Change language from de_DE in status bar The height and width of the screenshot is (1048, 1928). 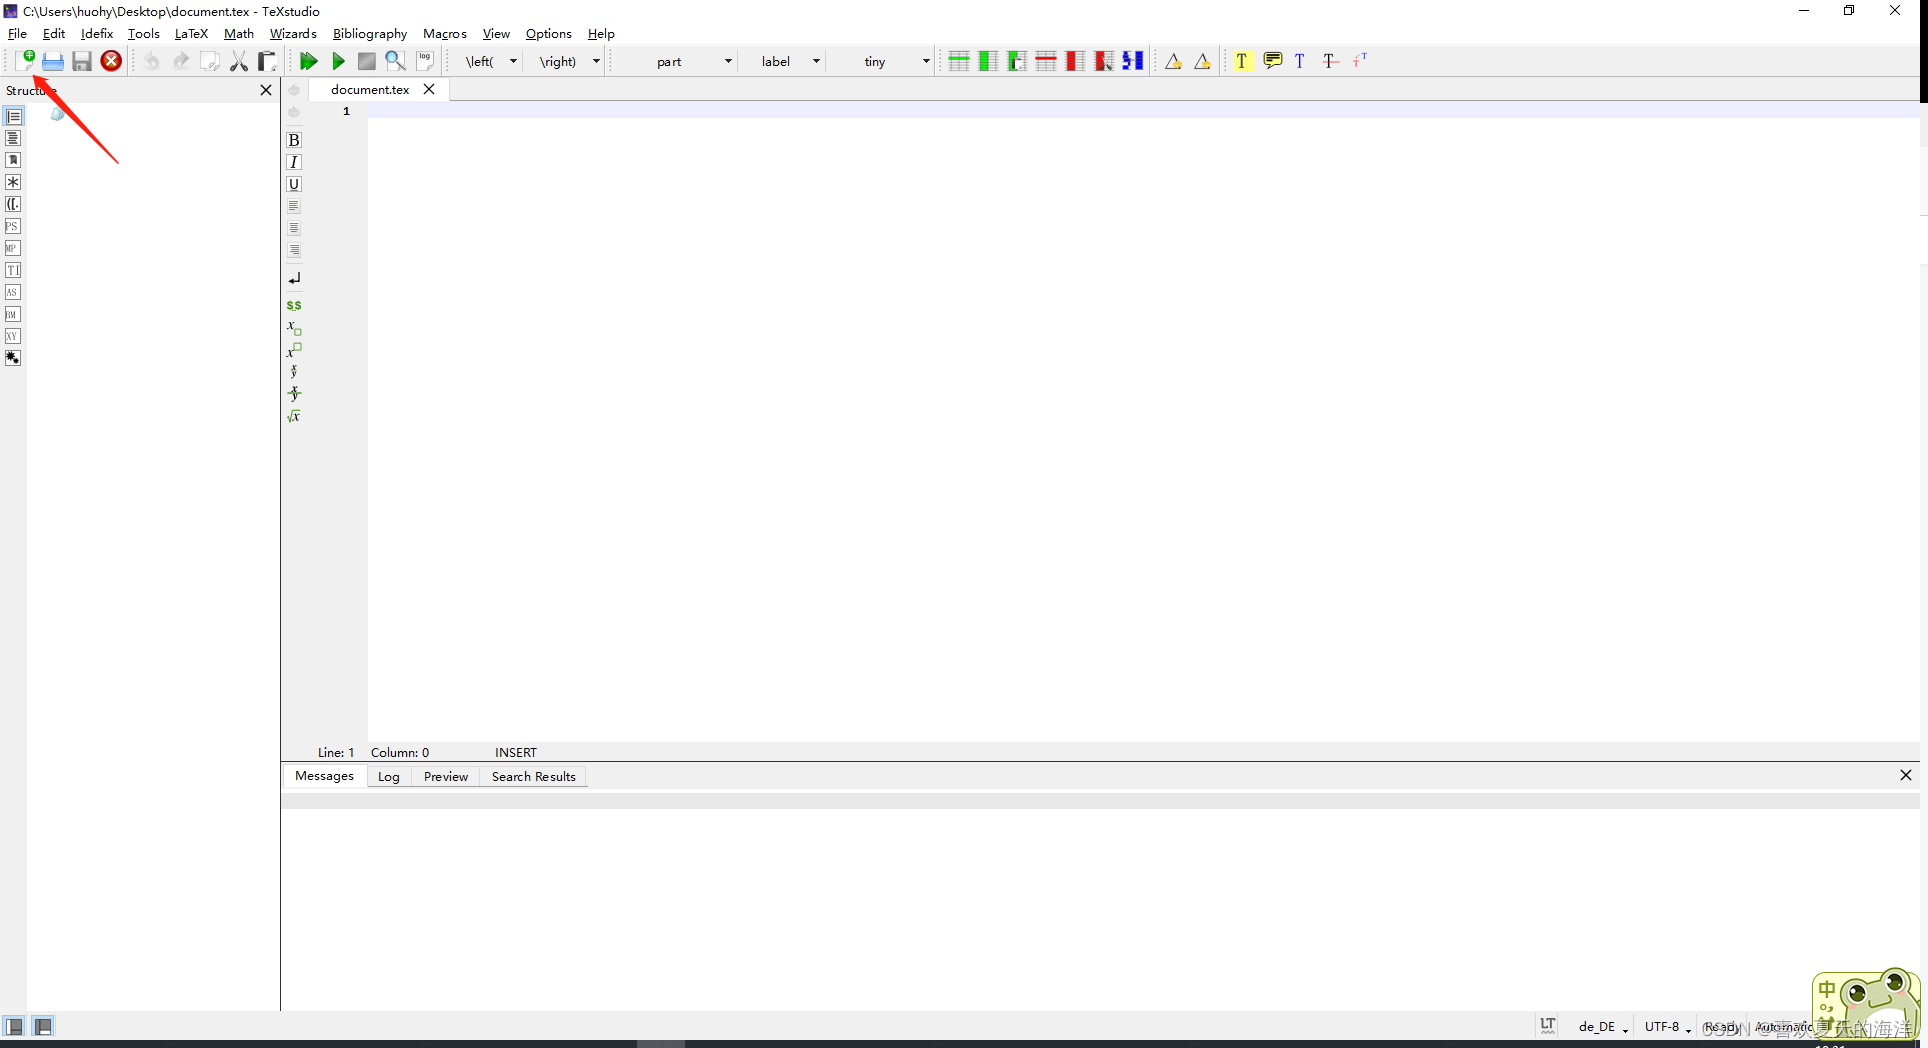point(1603,1027)
